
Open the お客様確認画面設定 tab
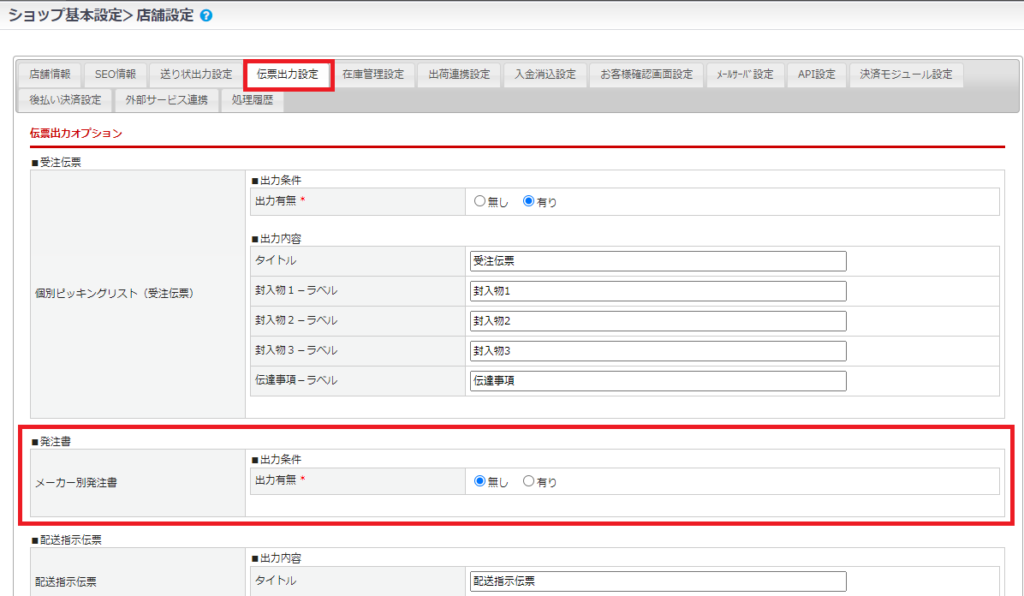click(646, 75)
